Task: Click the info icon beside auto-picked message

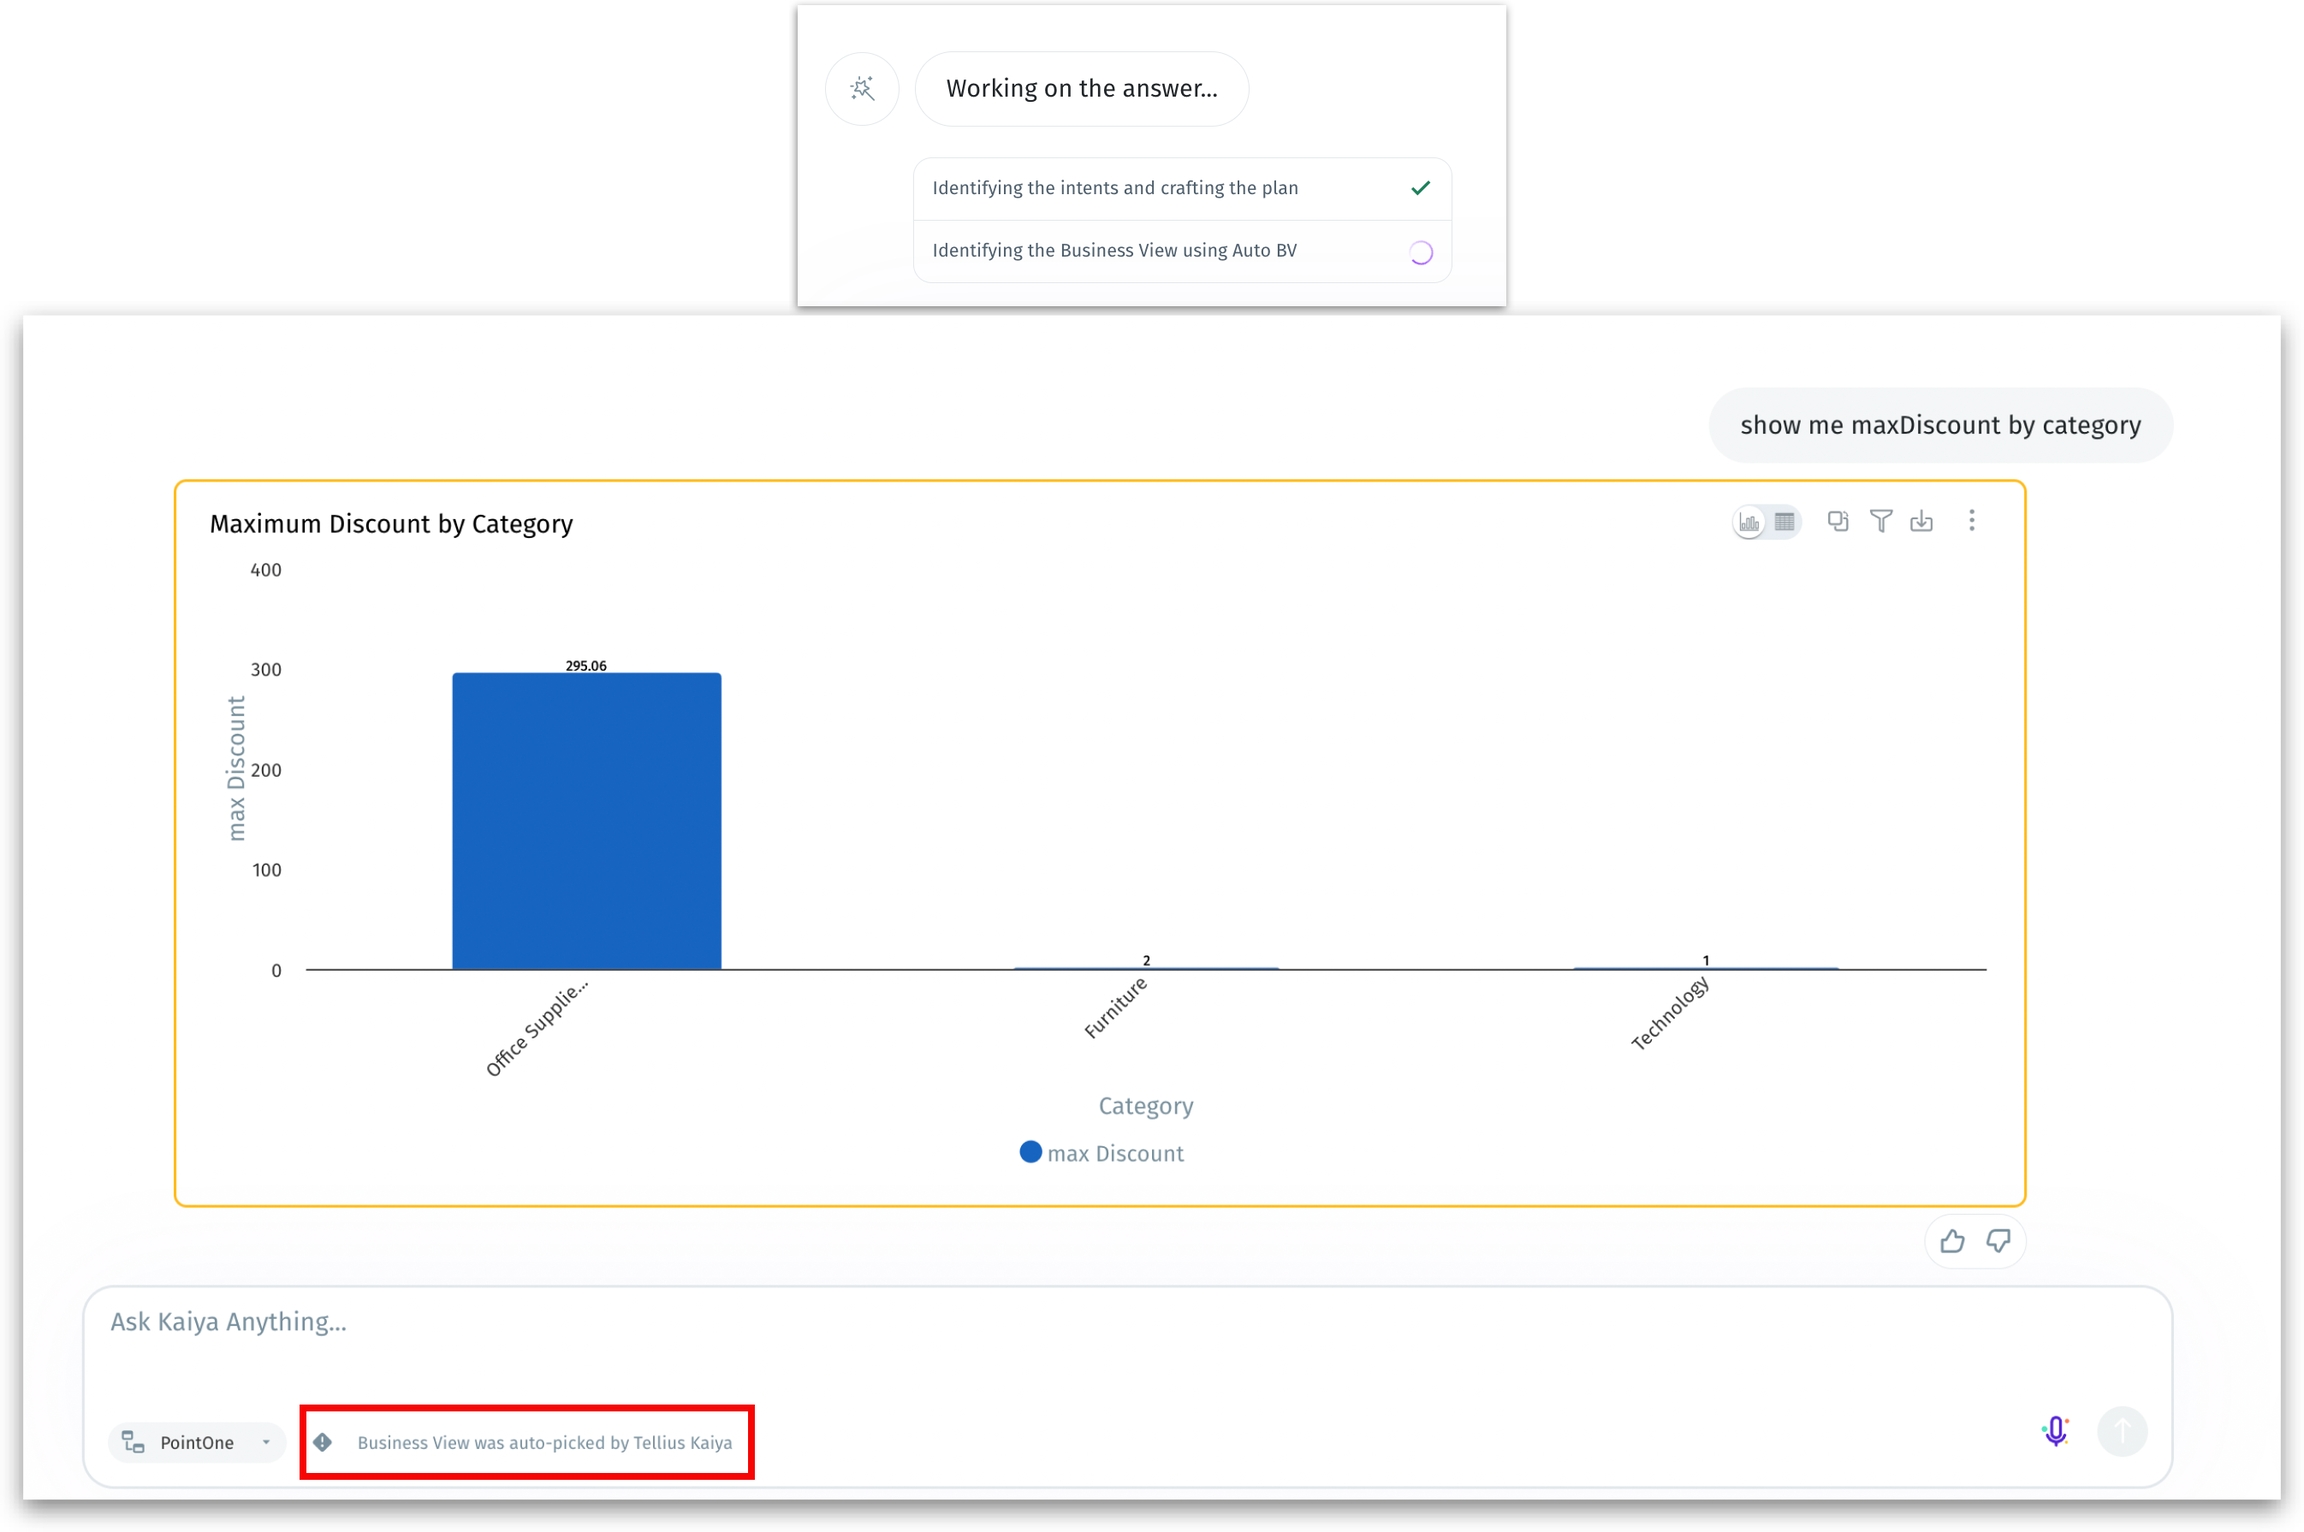Action: (323, 1442)
